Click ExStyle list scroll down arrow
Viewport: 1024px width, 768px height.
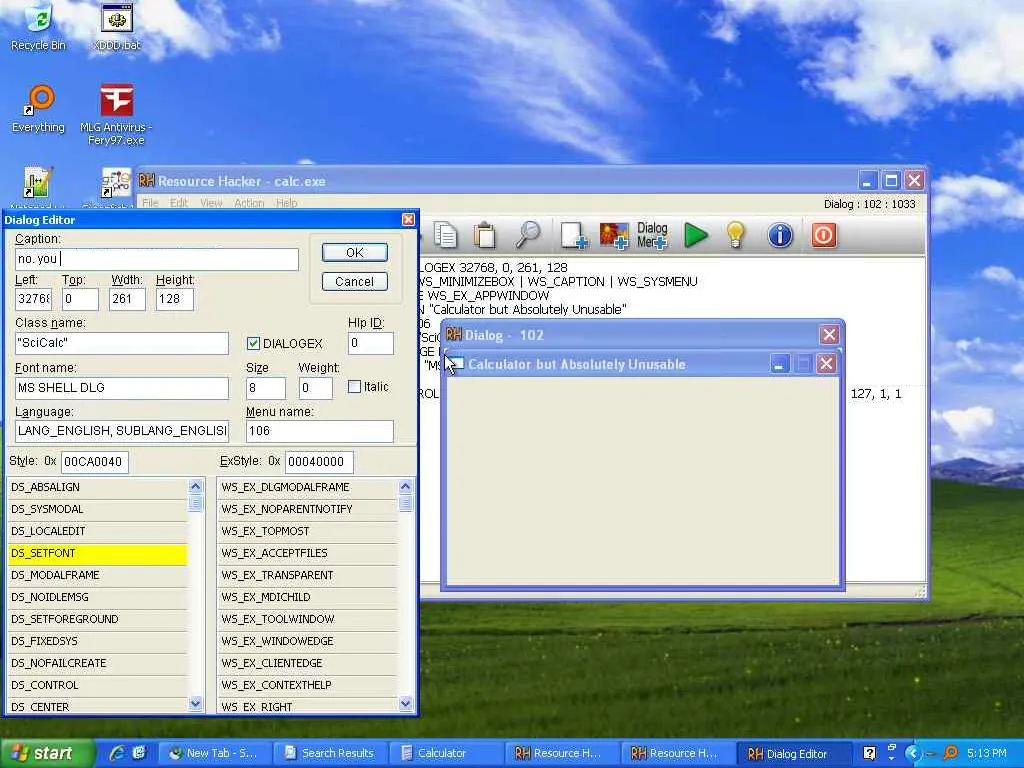pos(406,703)
